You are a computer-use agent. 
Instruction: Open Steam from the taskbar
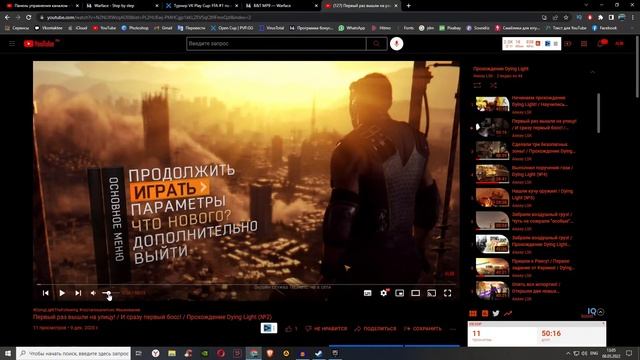(319, 353)
